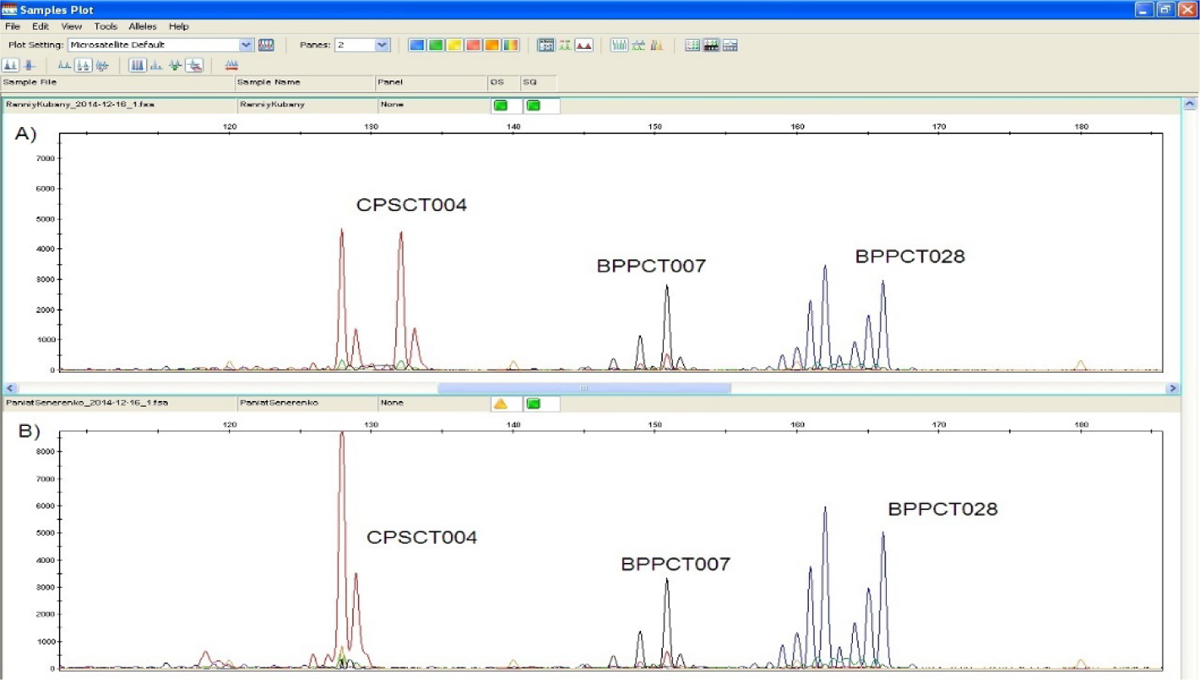Click the vertical scrollbar's up arrow
Image resolution: width=1200 pixels, height=680 pixels.
coord(1190,103)
